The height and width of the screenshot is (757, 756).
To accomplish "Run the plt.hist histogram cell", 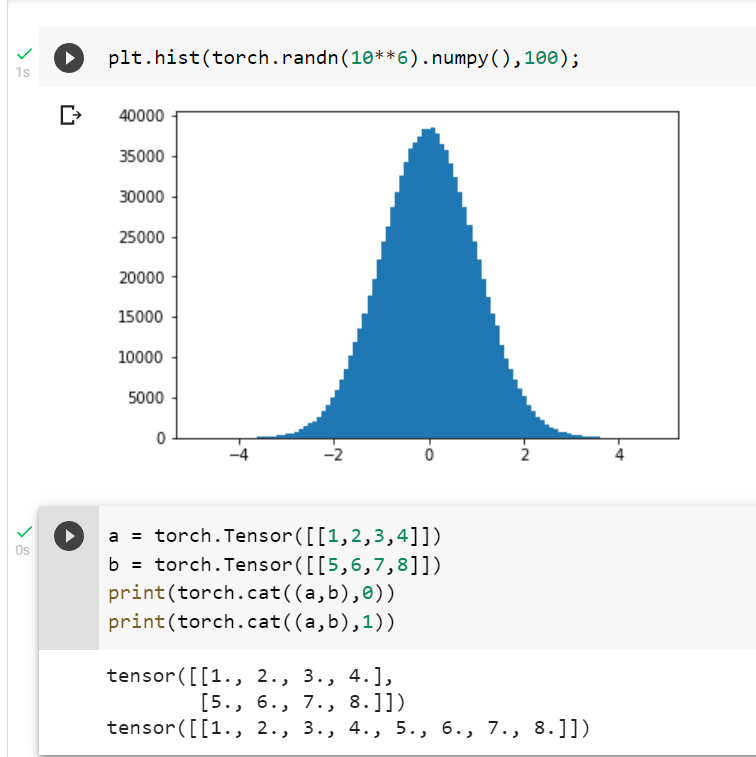I will pyautogui.click(x=69, y=58).
